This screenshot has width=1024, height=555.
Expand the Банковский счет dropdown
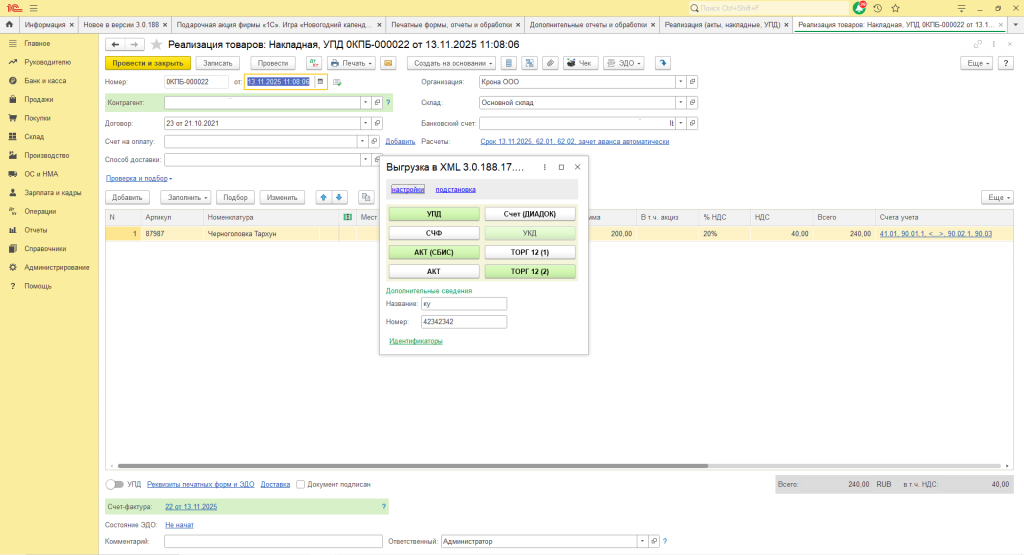click(680, 123)
